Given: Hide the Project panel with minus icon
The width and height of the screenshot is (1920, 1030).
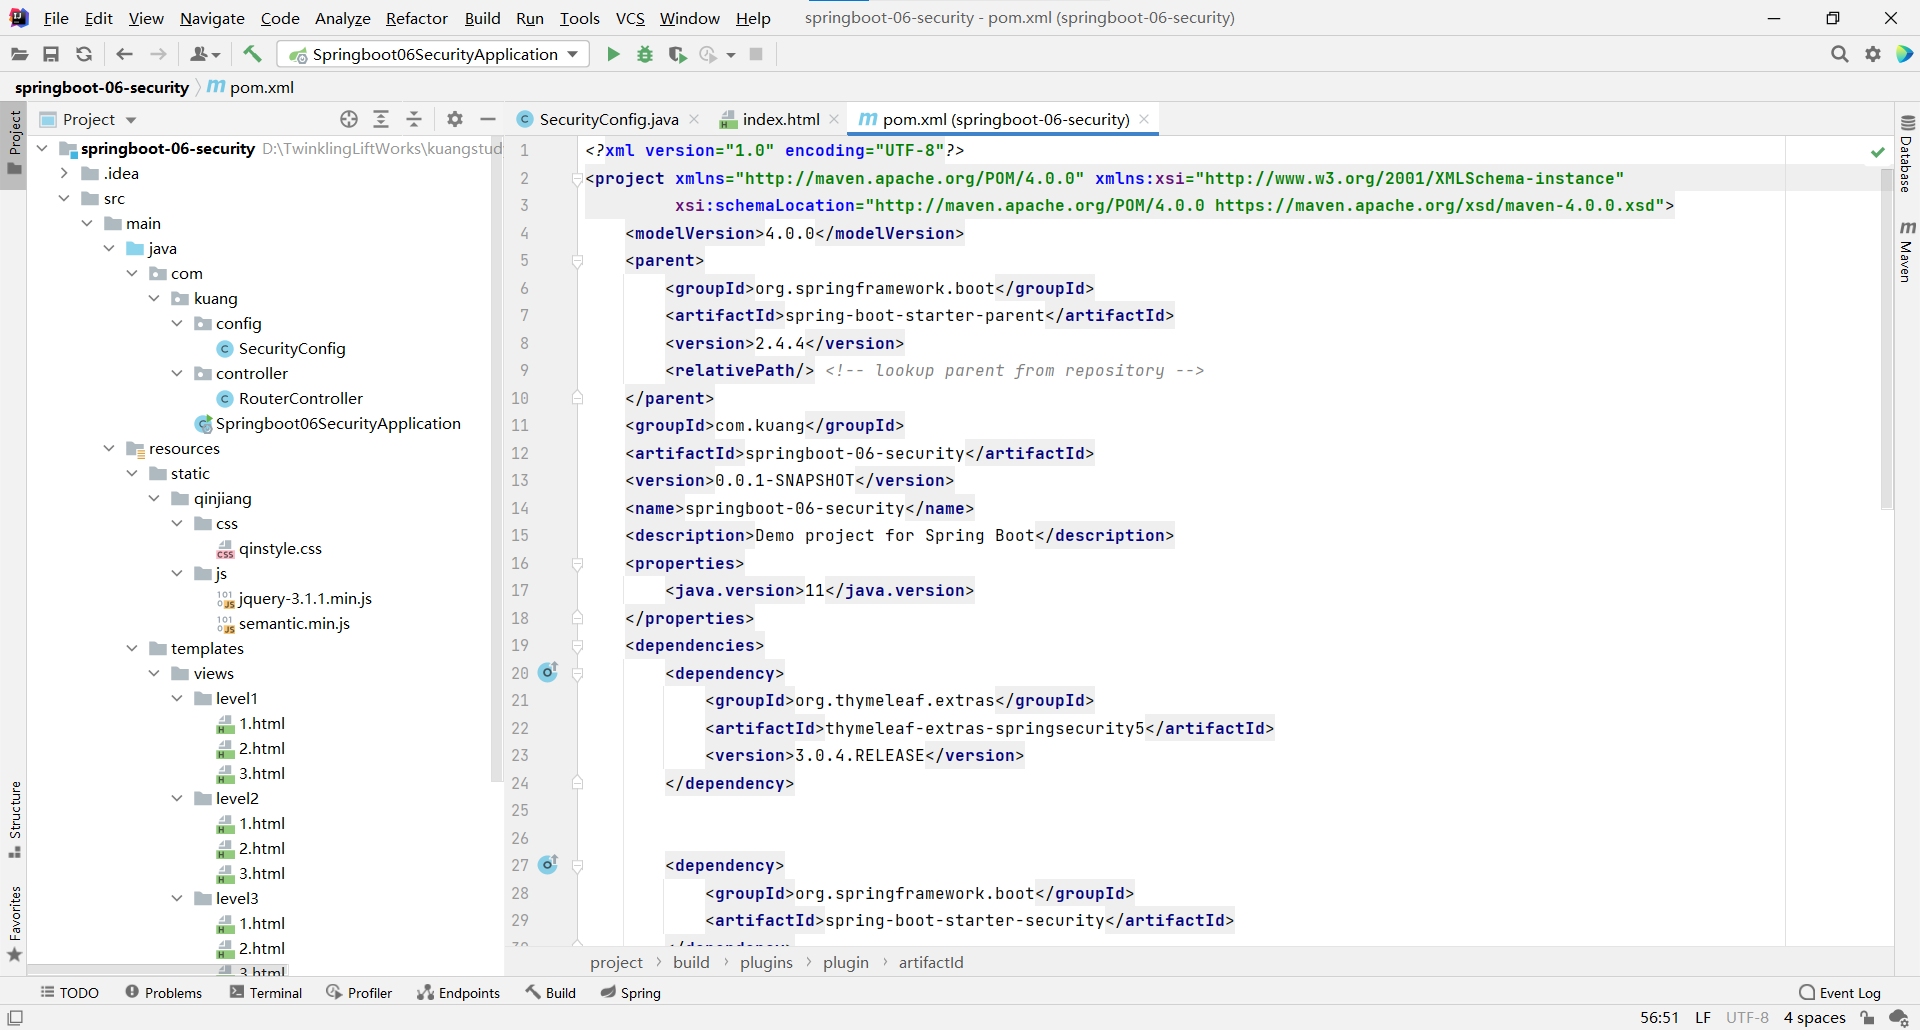Looking at the screenshot, I should (x=488, y=119).
